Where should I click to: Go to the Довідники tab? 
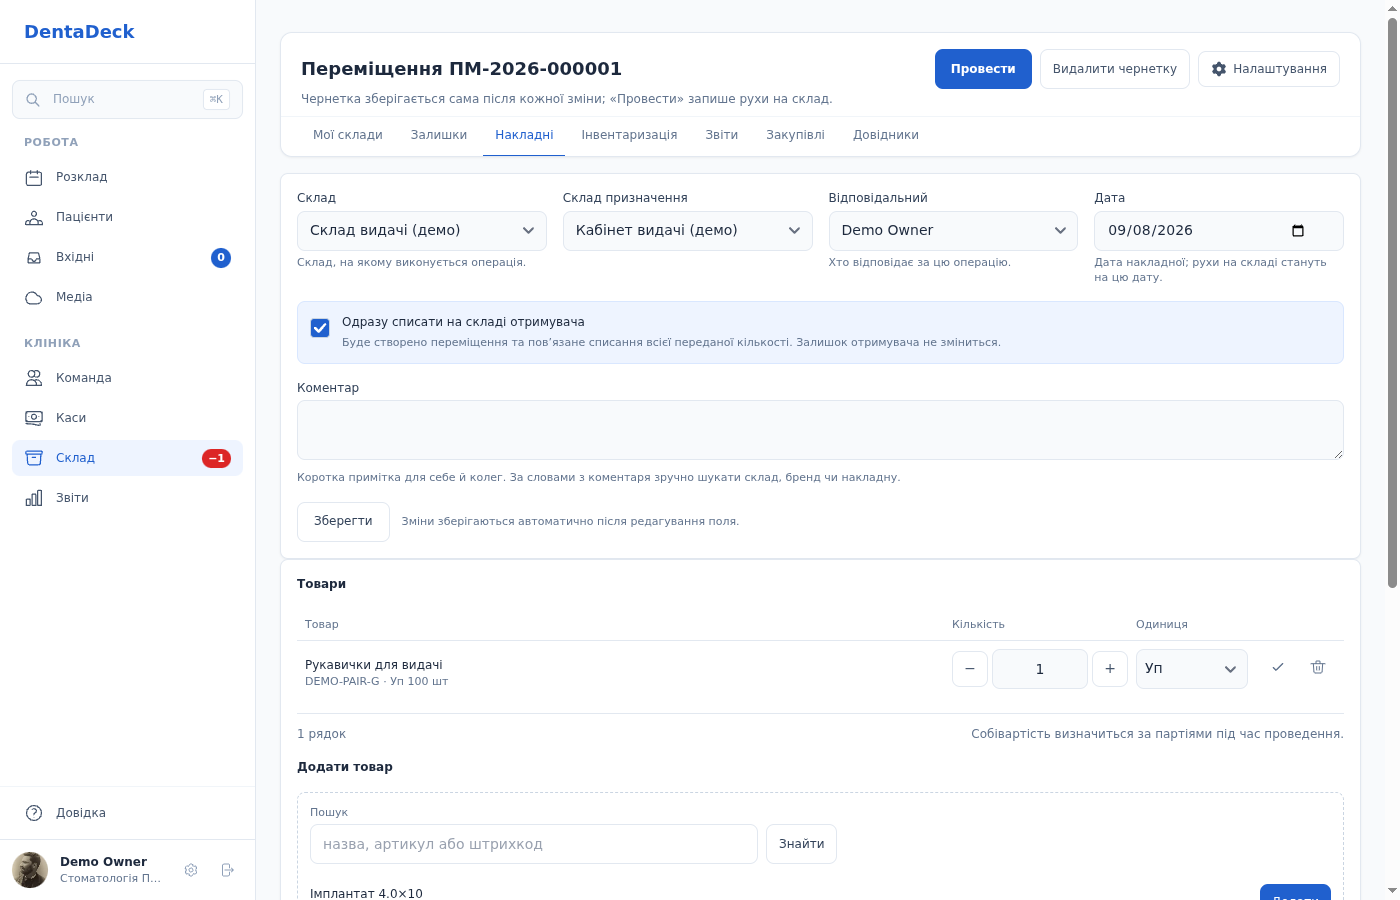click(886, 135)
